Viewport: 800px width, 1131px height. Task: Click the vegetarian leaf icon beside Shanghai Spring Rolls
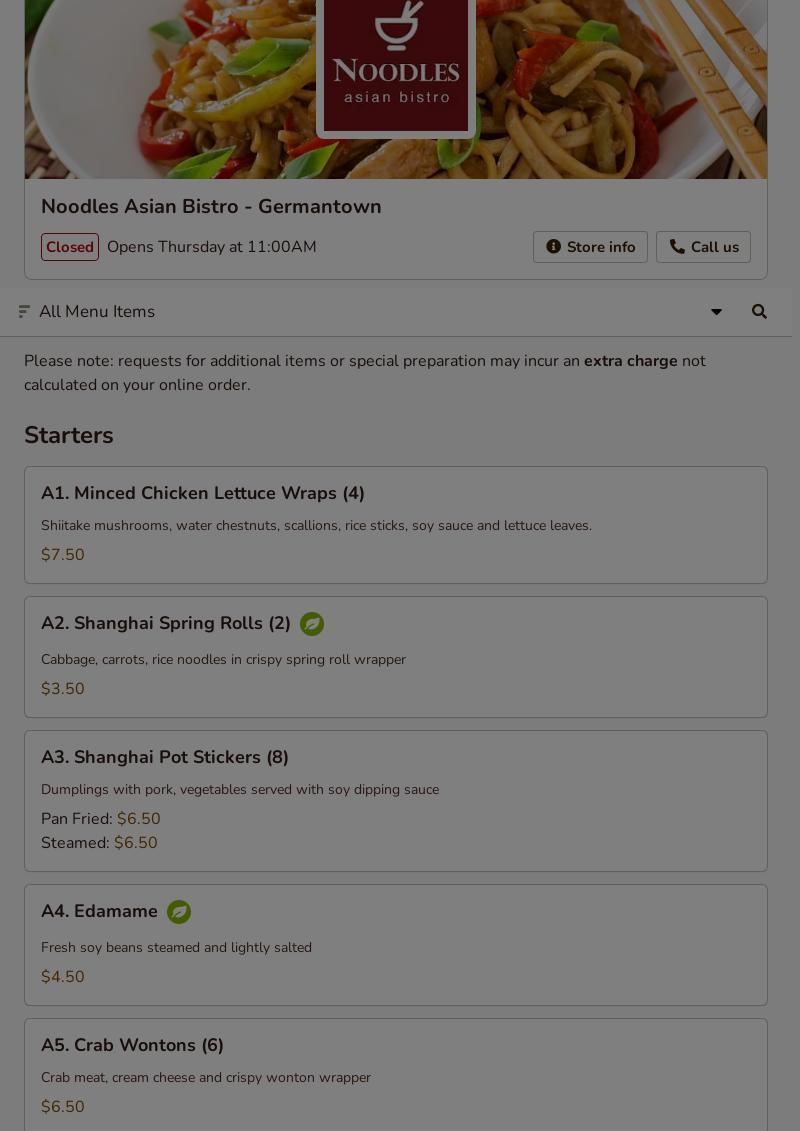point(312,624)
